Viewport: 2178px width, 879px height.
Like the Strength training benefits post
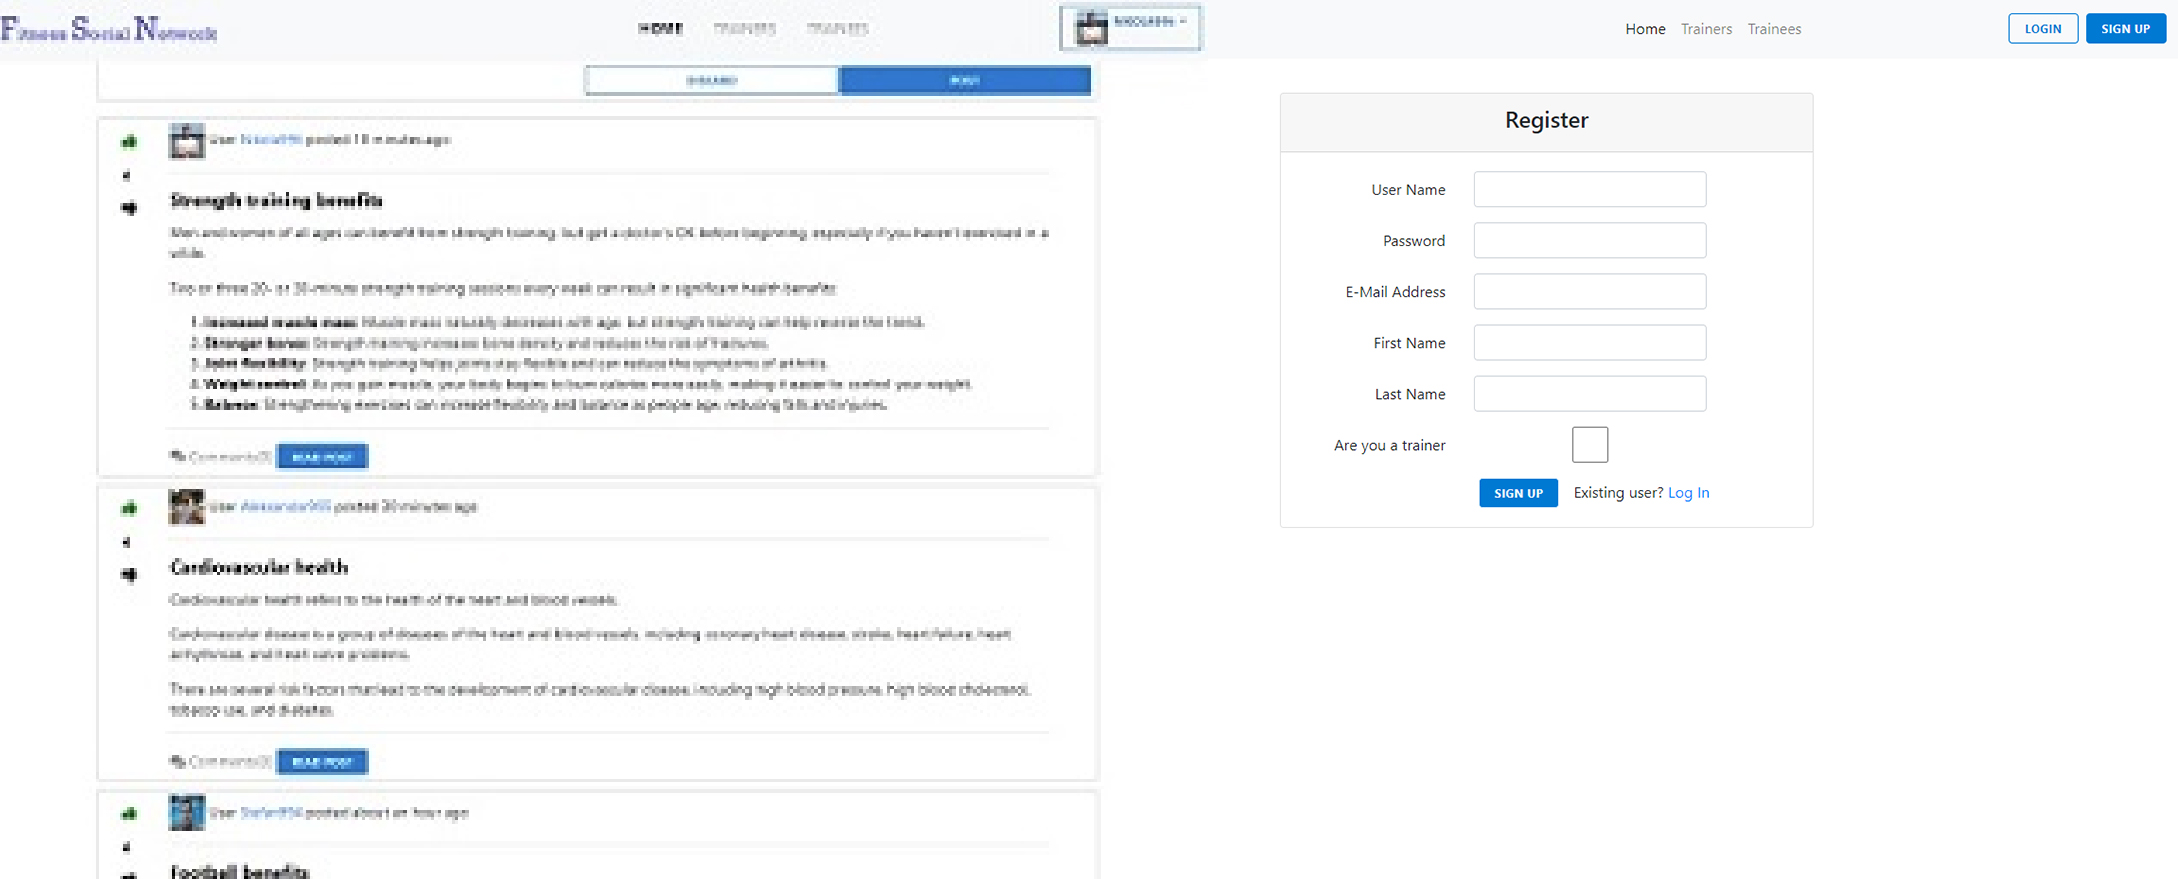pyautogui.click(x=129, y=142)
